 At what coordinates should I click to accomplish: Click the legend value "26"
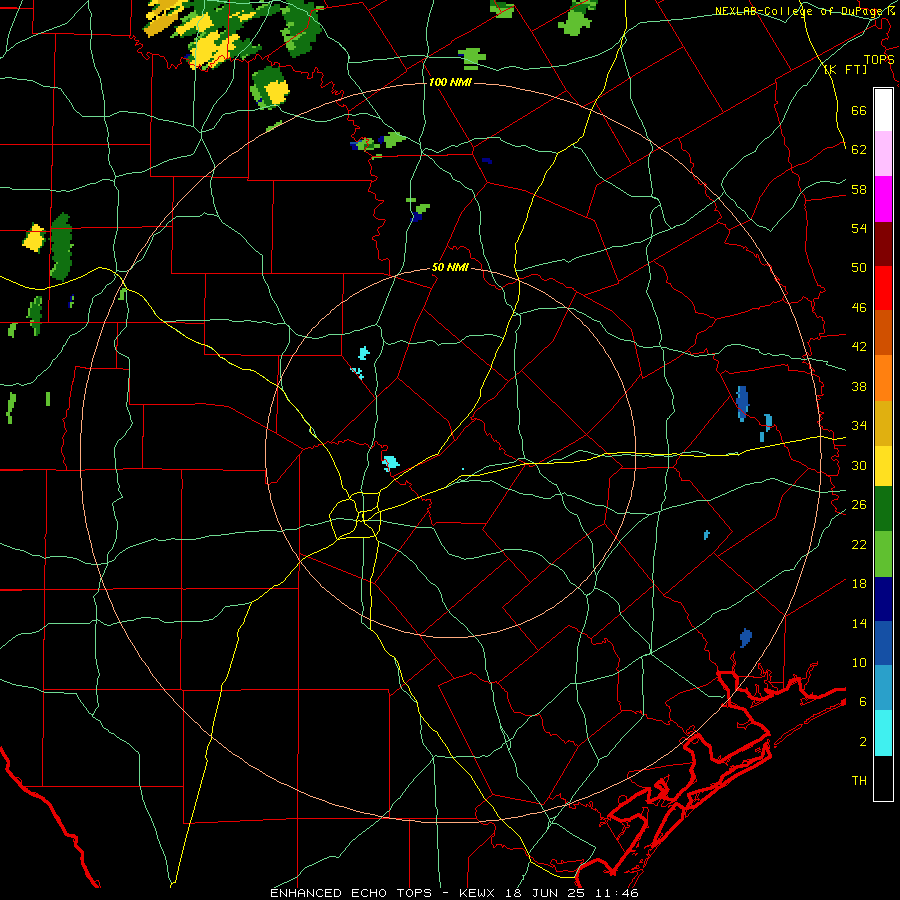click(859, 505)
